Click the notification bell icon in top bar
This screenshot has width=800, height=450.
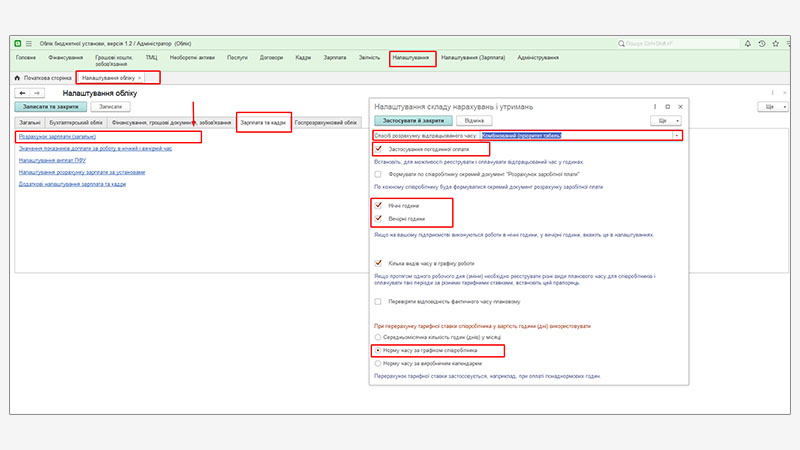point(746,44)
